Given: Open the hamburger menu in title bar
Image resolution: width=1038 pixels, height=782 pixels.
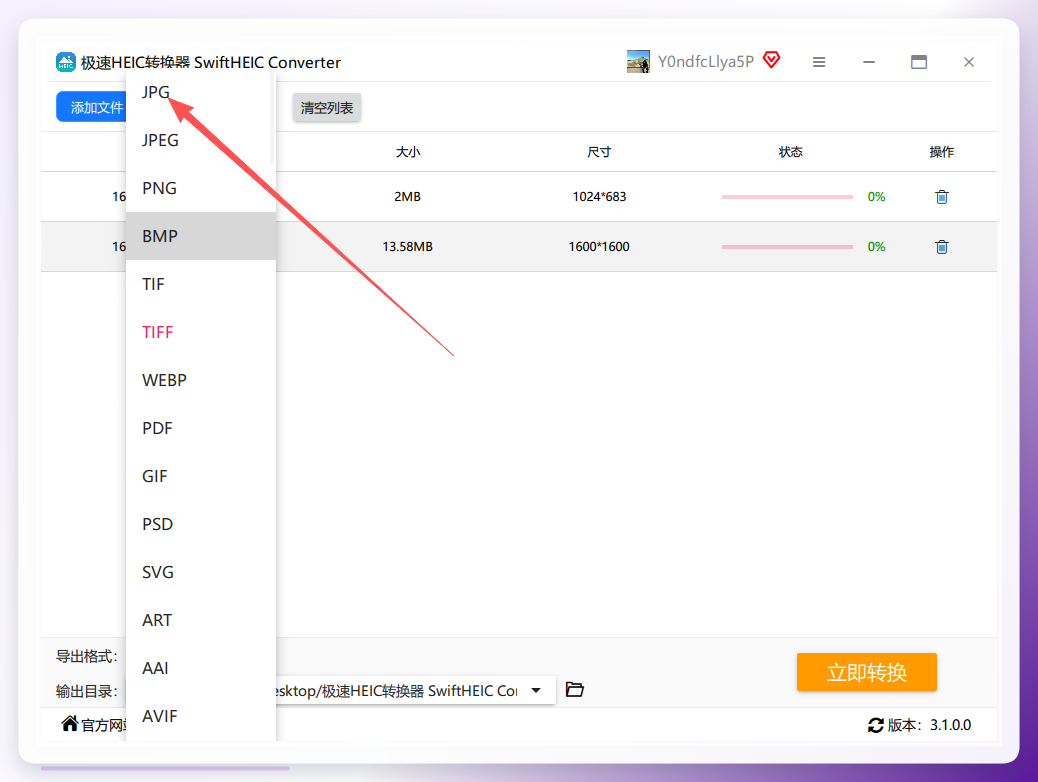Looking at the screenshot, I should 819,62.
